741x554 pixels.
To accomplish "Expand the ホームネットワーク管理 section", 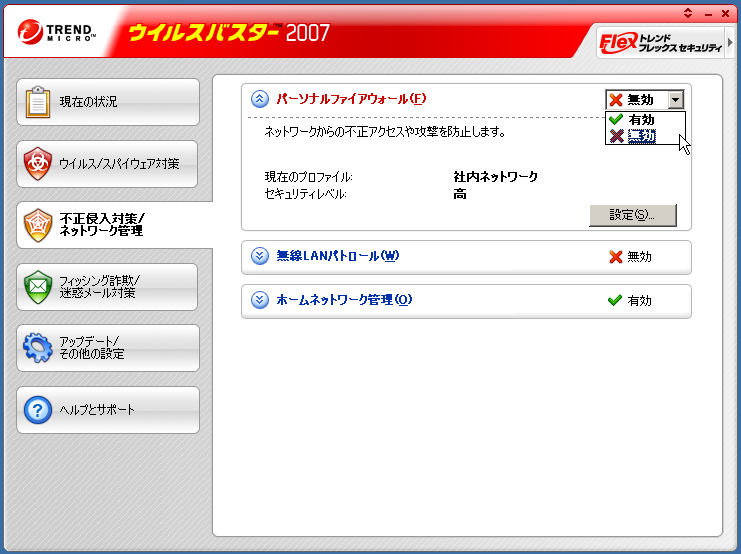I will point(260,300).
